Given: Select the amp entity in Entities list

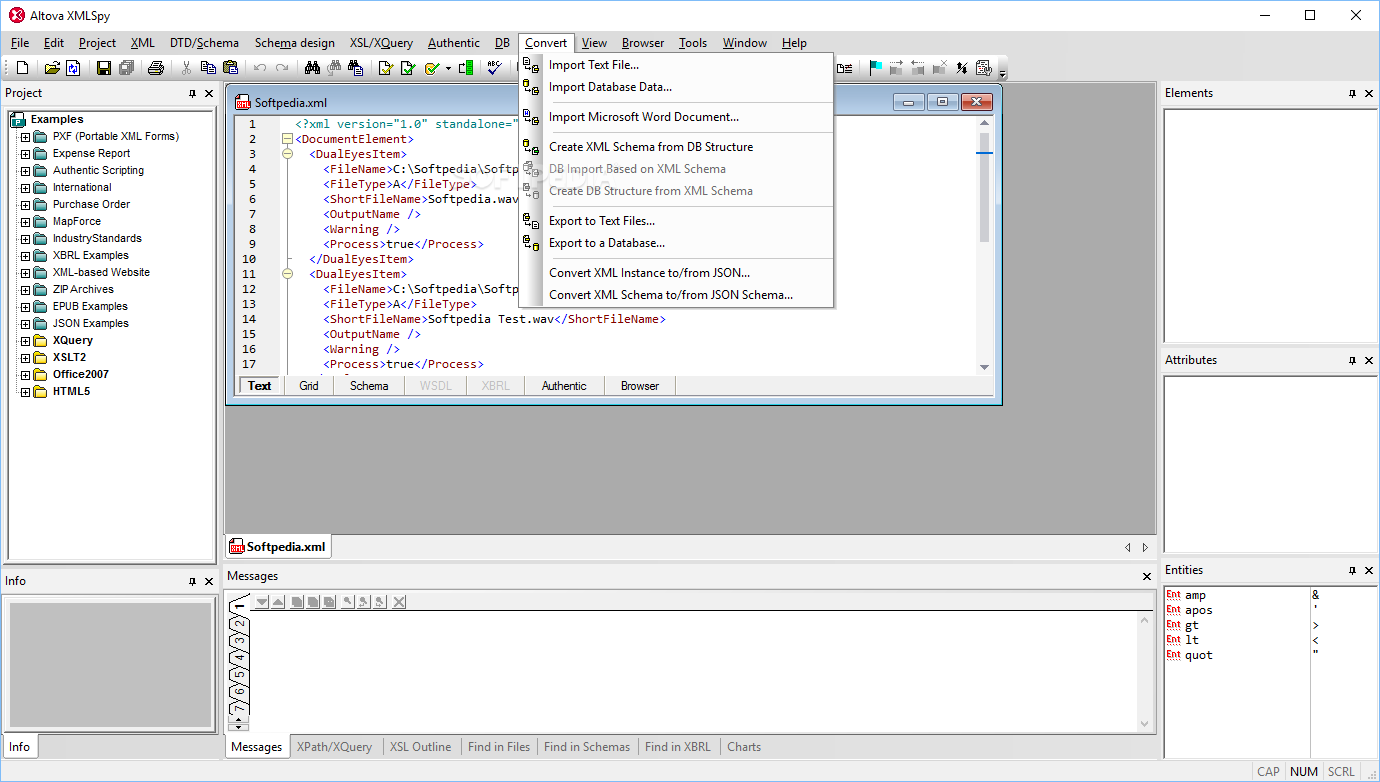Looking at the screenshot, I should [1195, 595].
